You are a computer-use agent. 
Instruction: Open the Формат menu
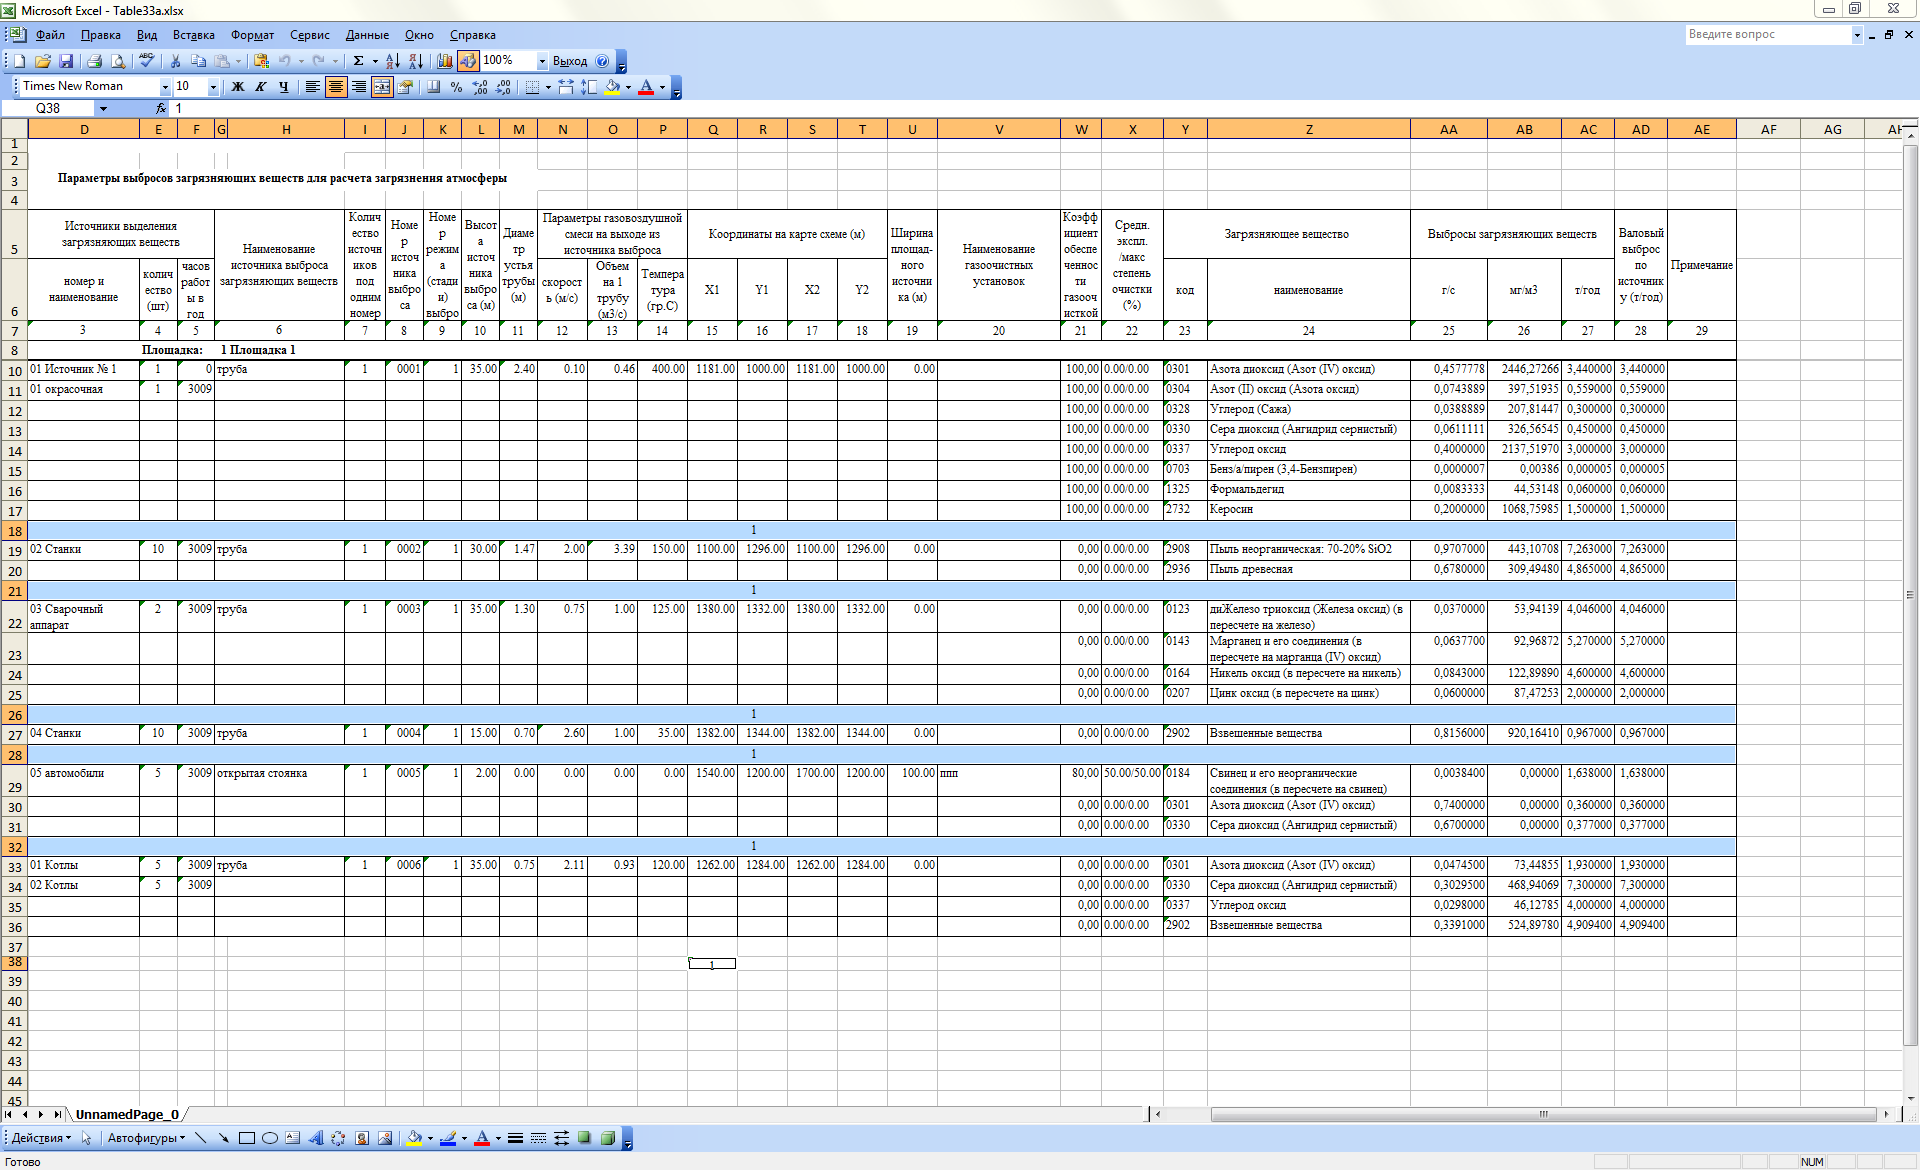[252, 35]
